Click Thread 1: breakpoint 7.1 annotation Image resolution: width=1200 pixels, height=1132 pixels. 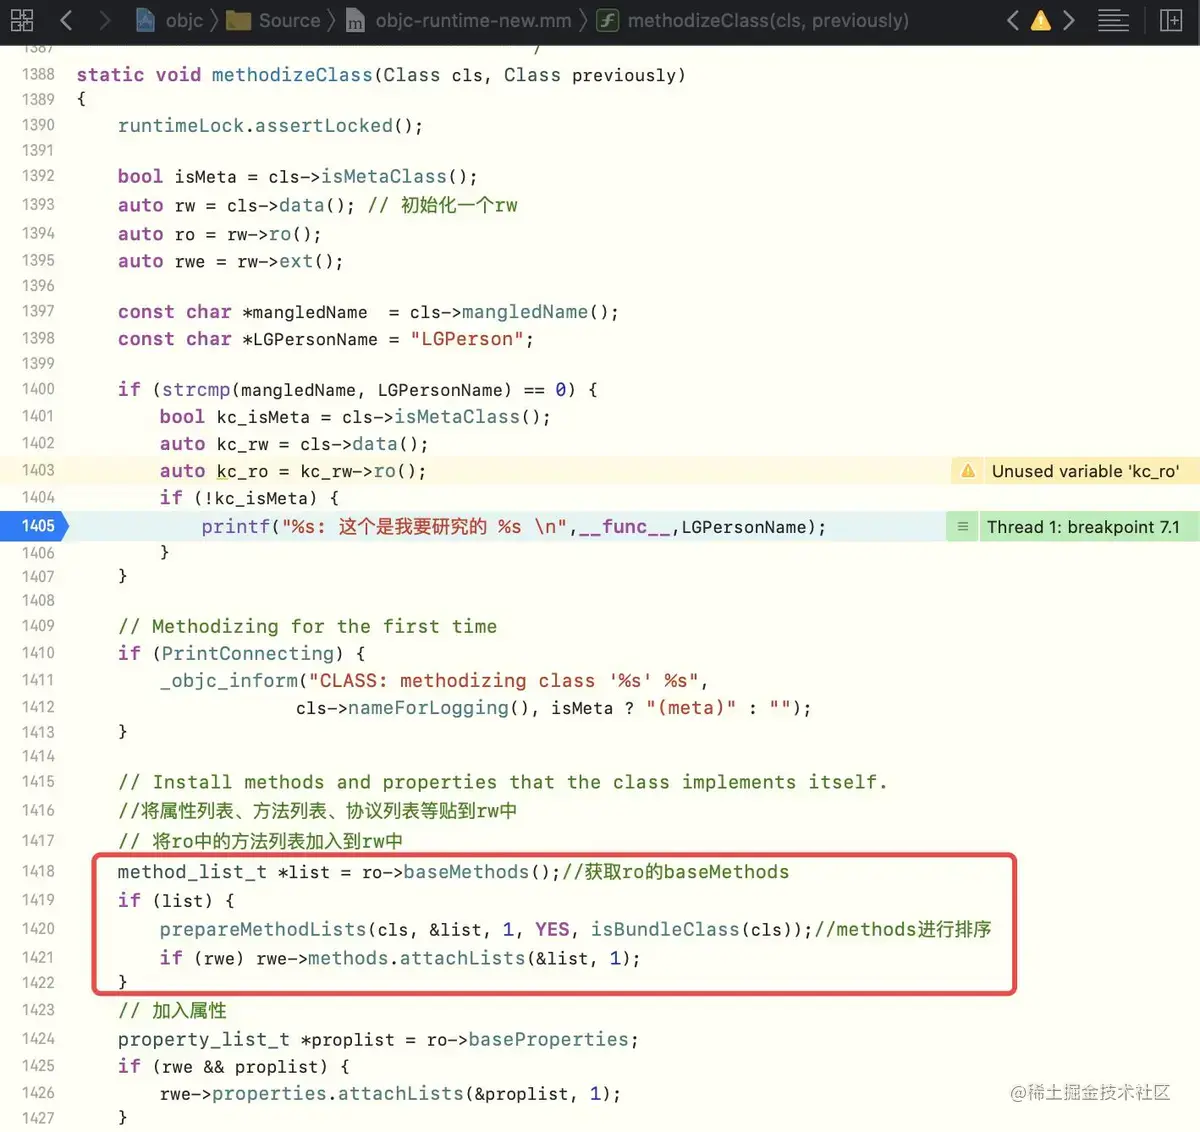point(1083,527)
